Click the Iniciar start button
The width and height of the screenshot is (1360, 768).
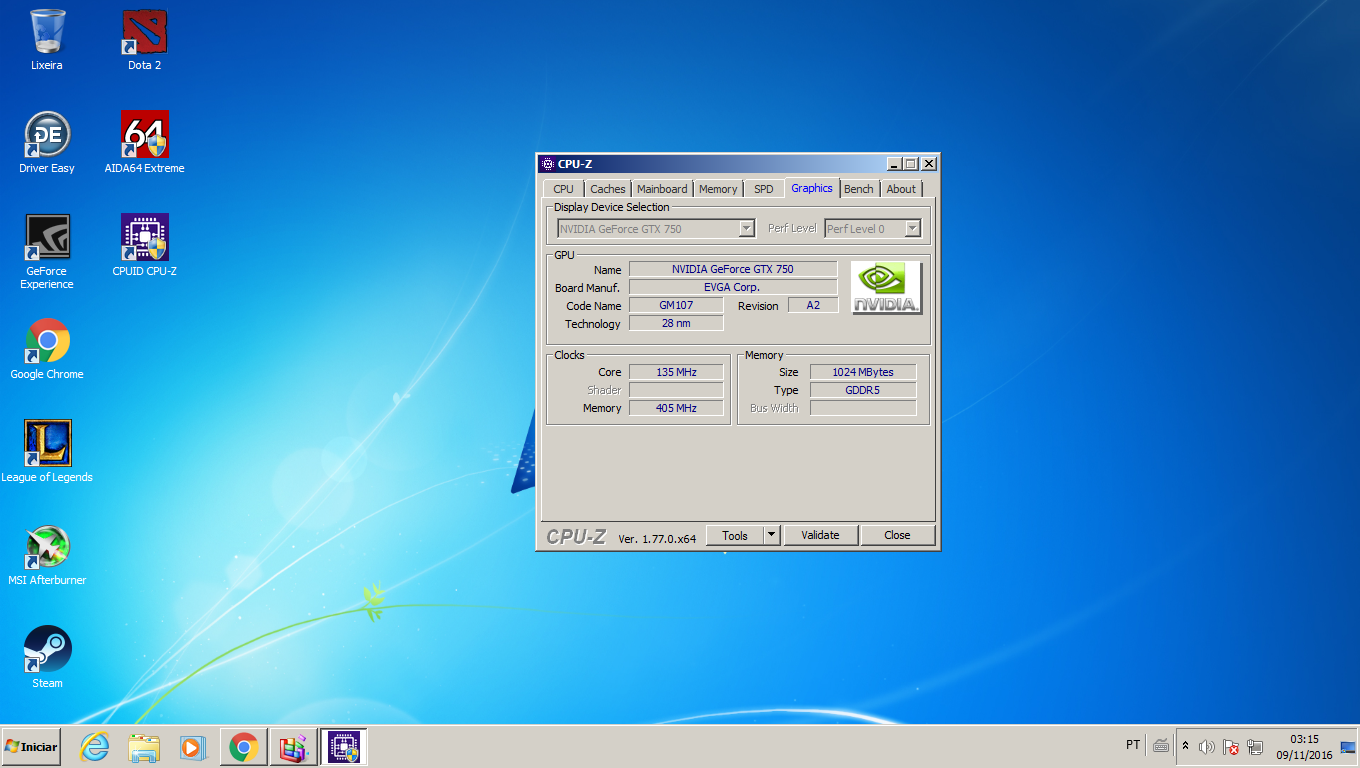(31, 747)
